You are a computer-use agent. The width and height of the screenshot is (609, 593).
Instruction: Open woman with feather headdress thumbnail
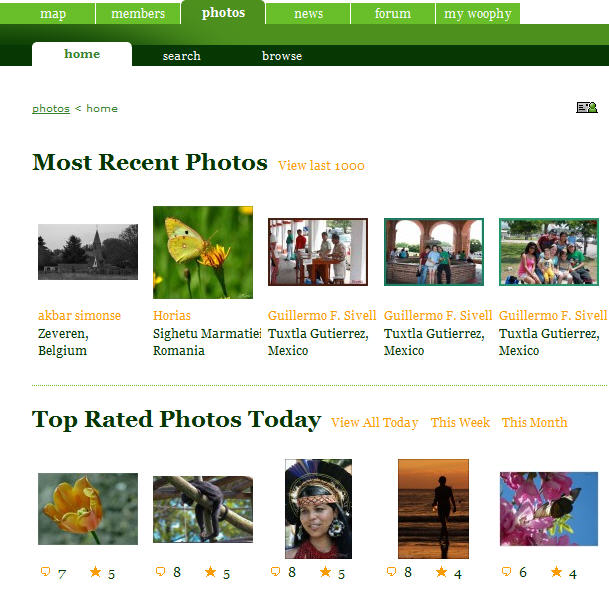[x=318, y=509]
